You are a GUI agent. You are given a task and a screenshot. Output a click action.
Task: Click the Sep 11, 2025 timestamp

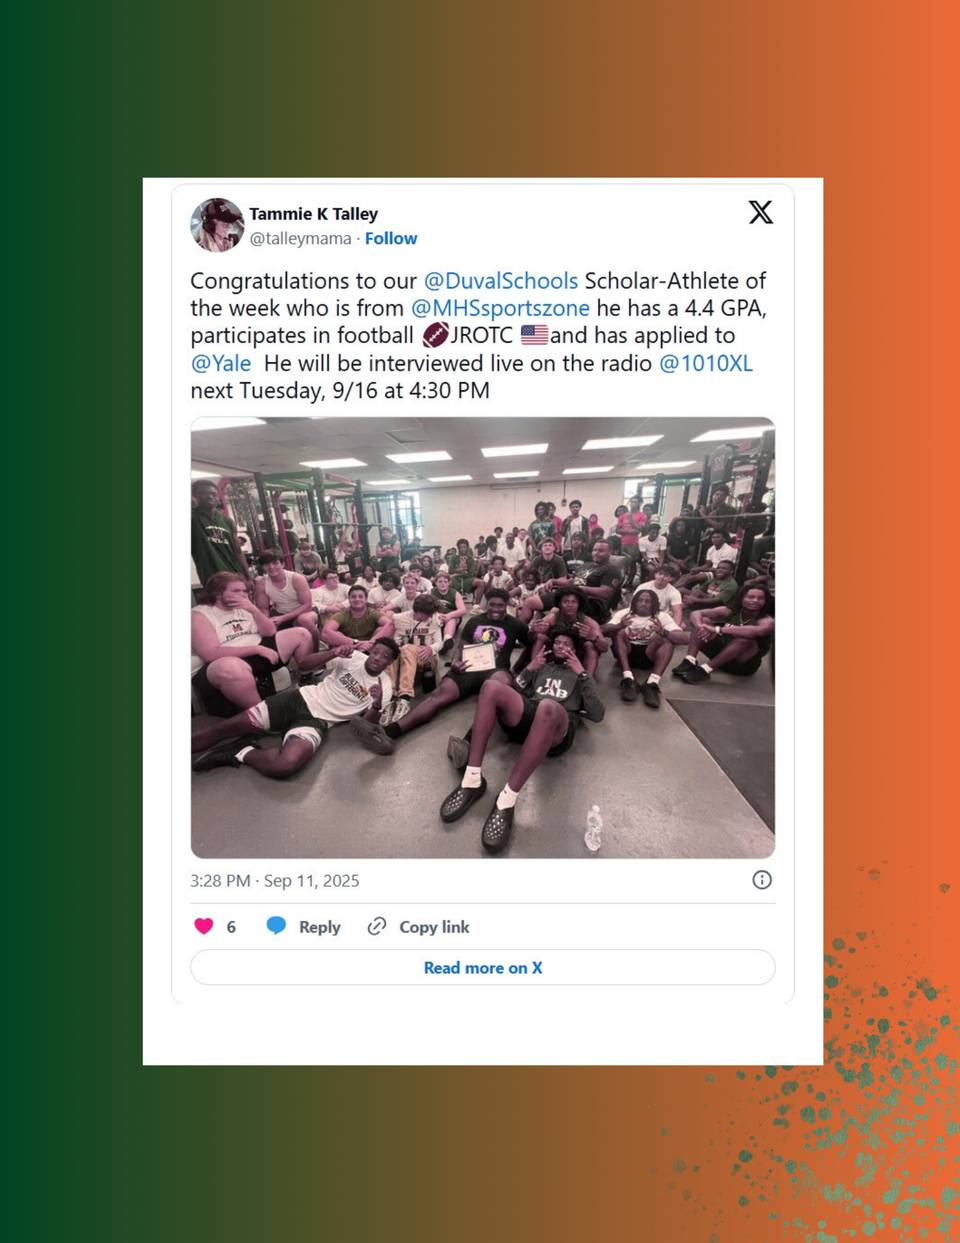(311, 881)
